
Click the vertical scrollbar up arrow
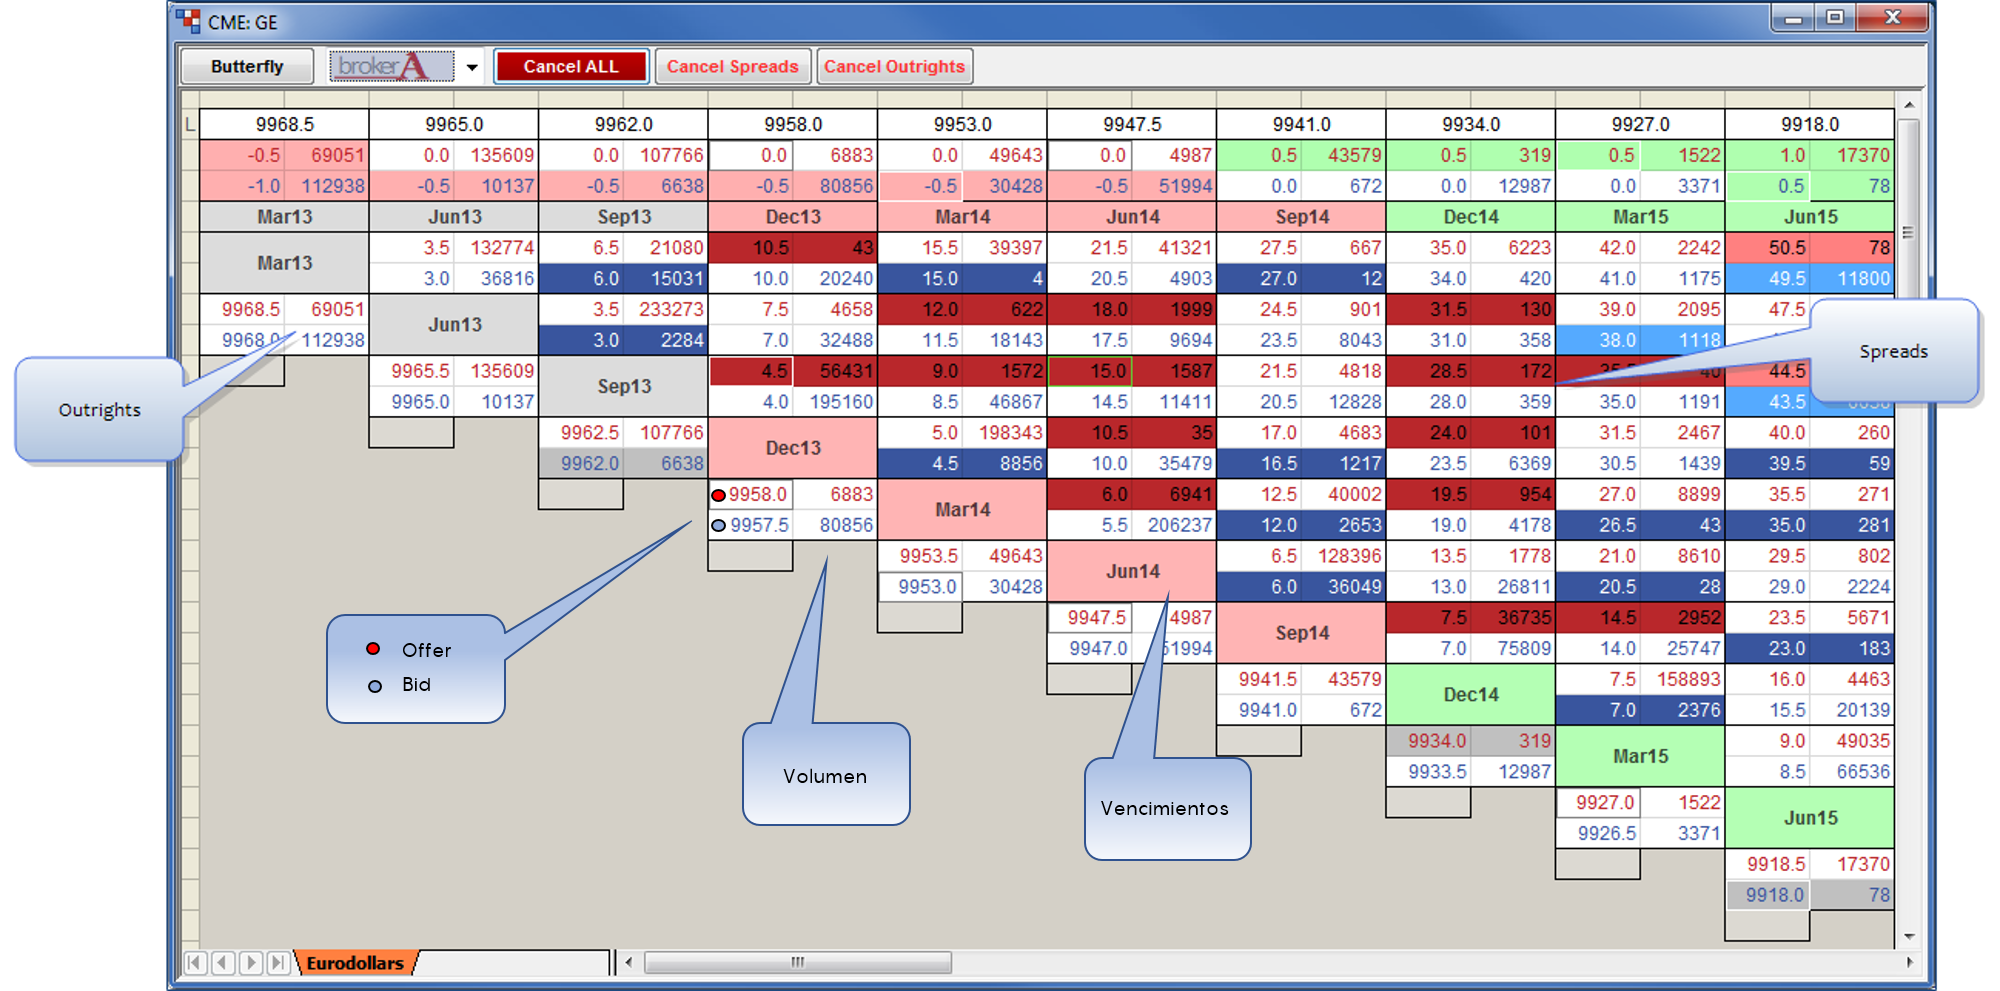click(1909, 105)
